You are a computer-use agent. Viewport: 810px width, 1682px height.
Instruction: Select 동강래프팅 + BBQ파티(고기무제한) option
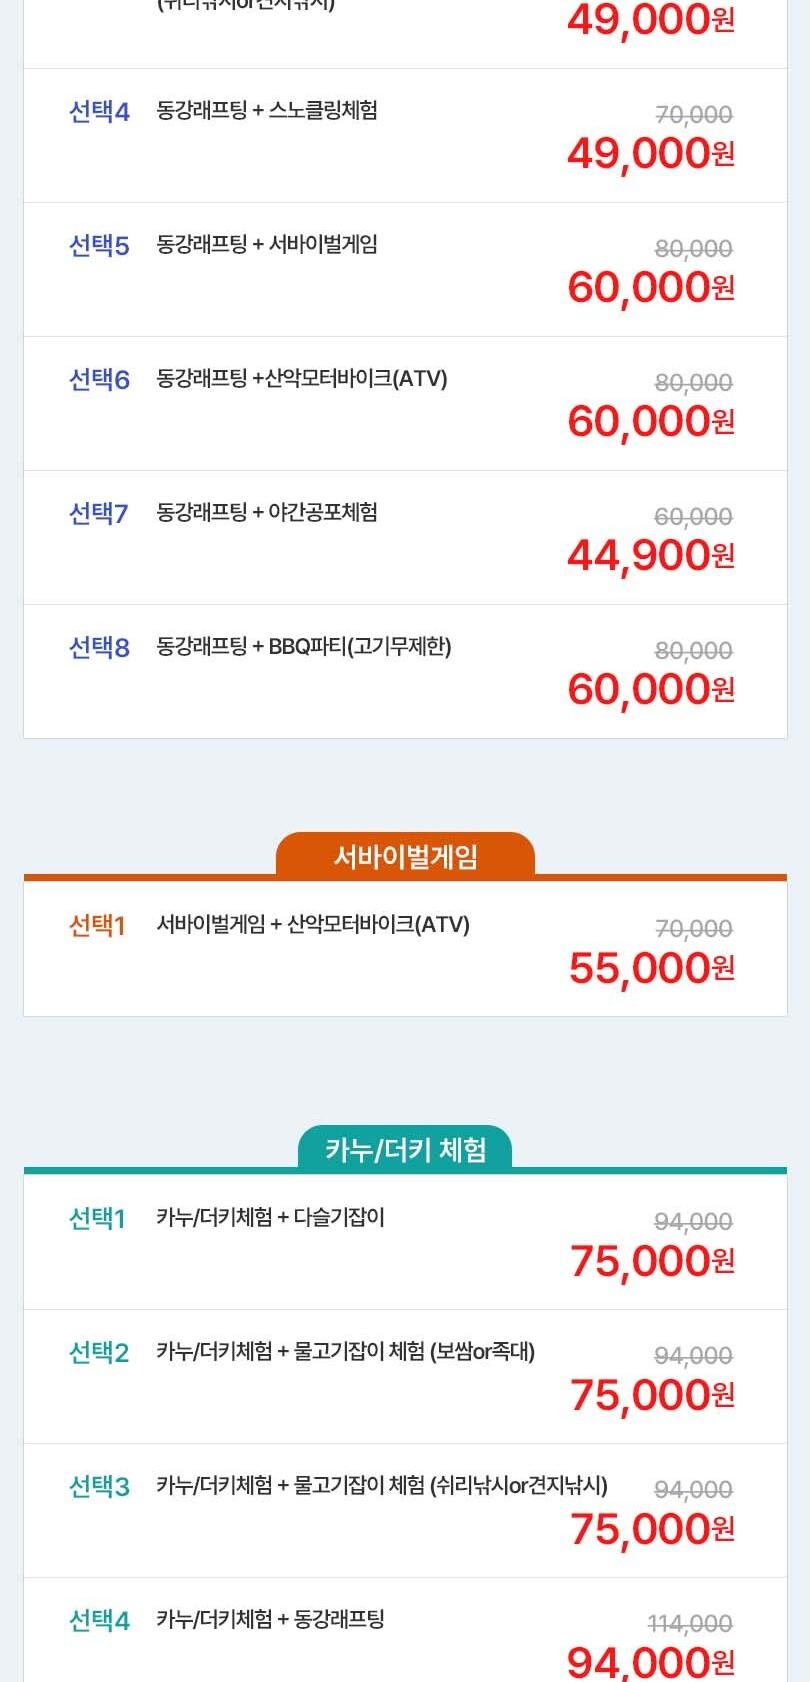point(304,647)
